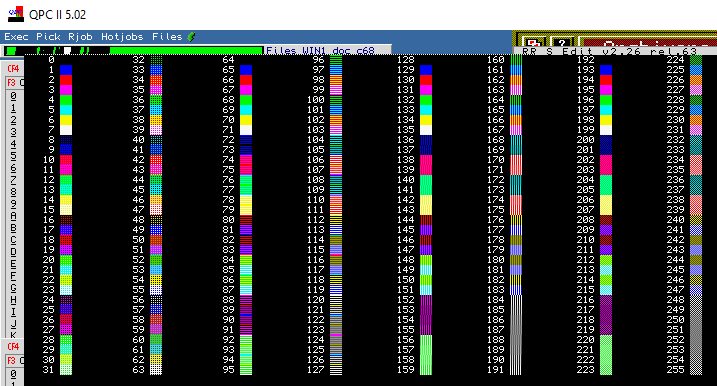Screen dimensions: 717x386
Task: Open the Files menu
Action: click(167, 37)
